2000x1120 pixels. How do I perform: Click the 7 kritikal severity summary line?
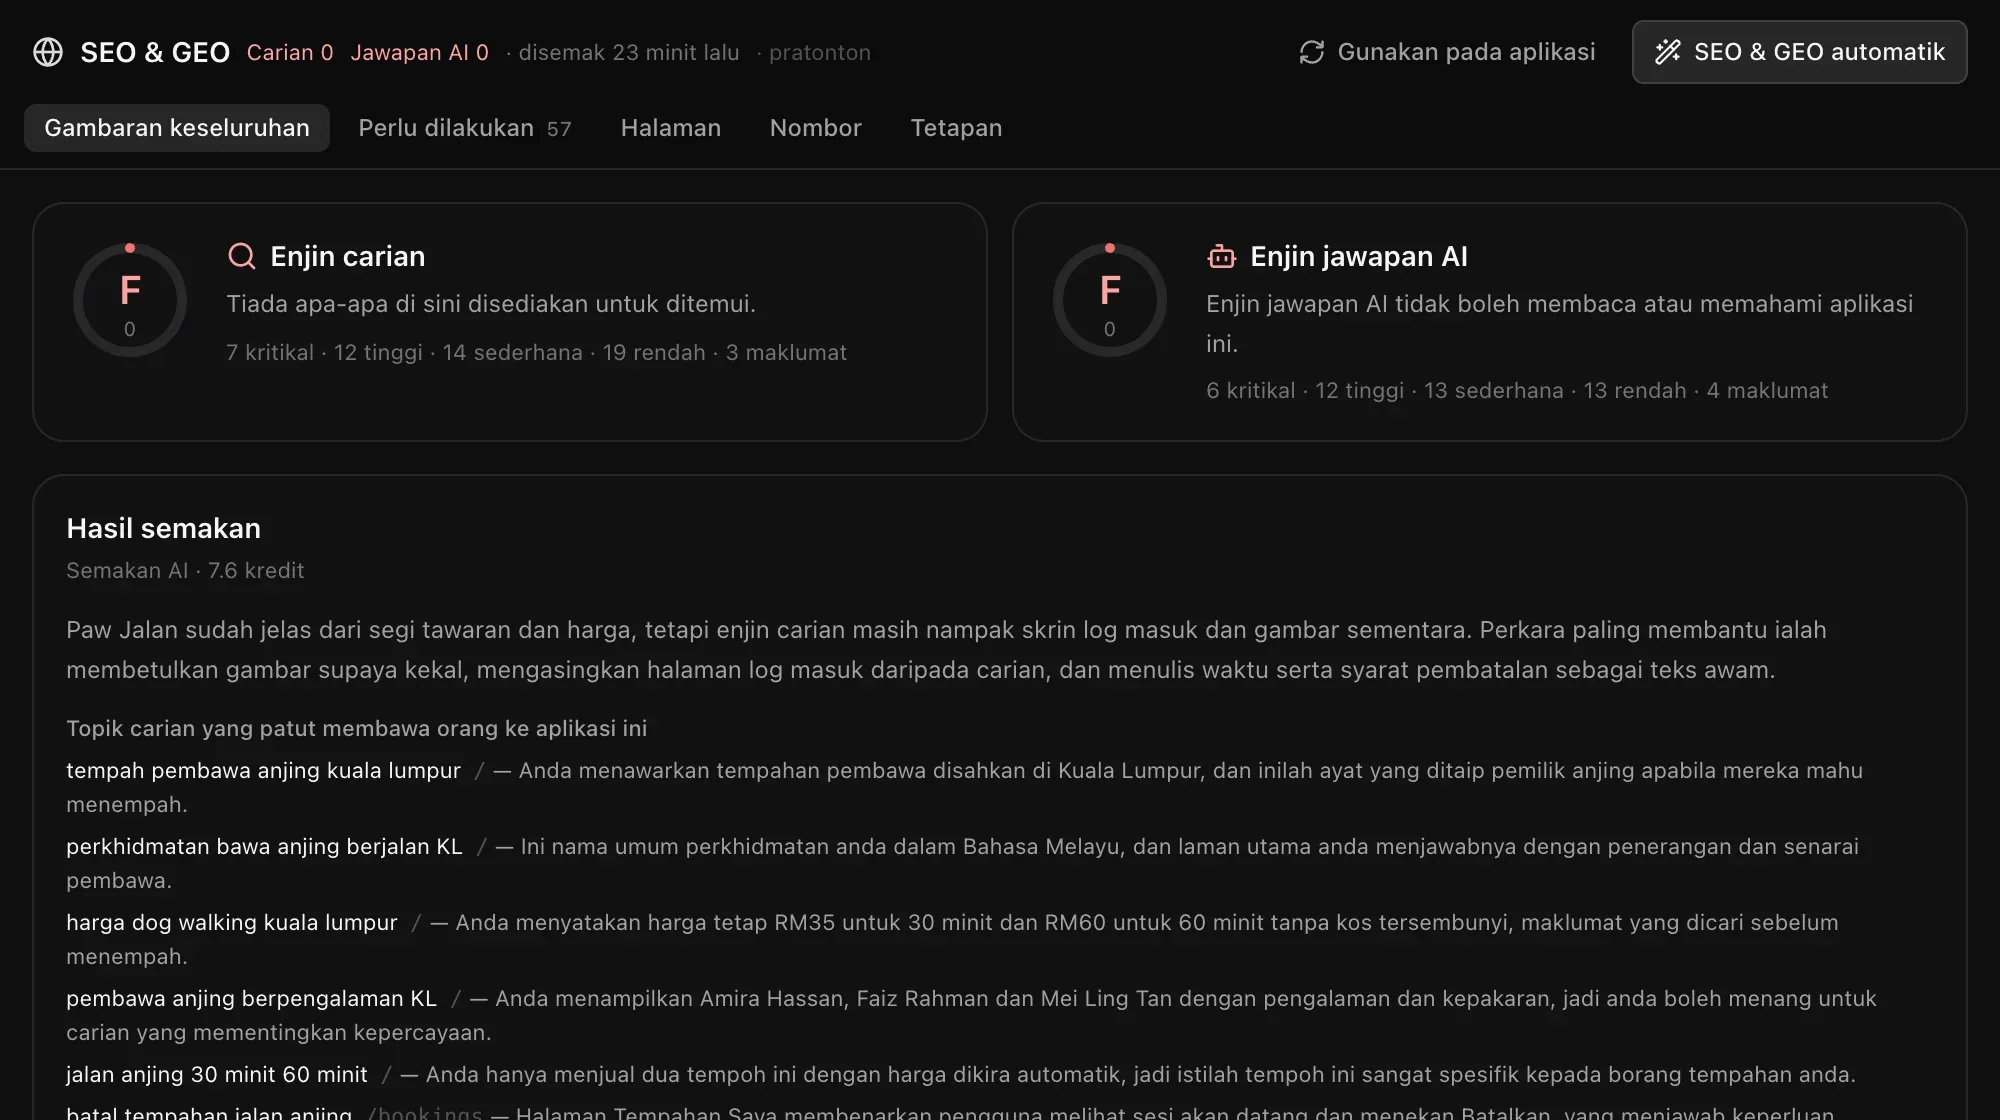point(536,352)
